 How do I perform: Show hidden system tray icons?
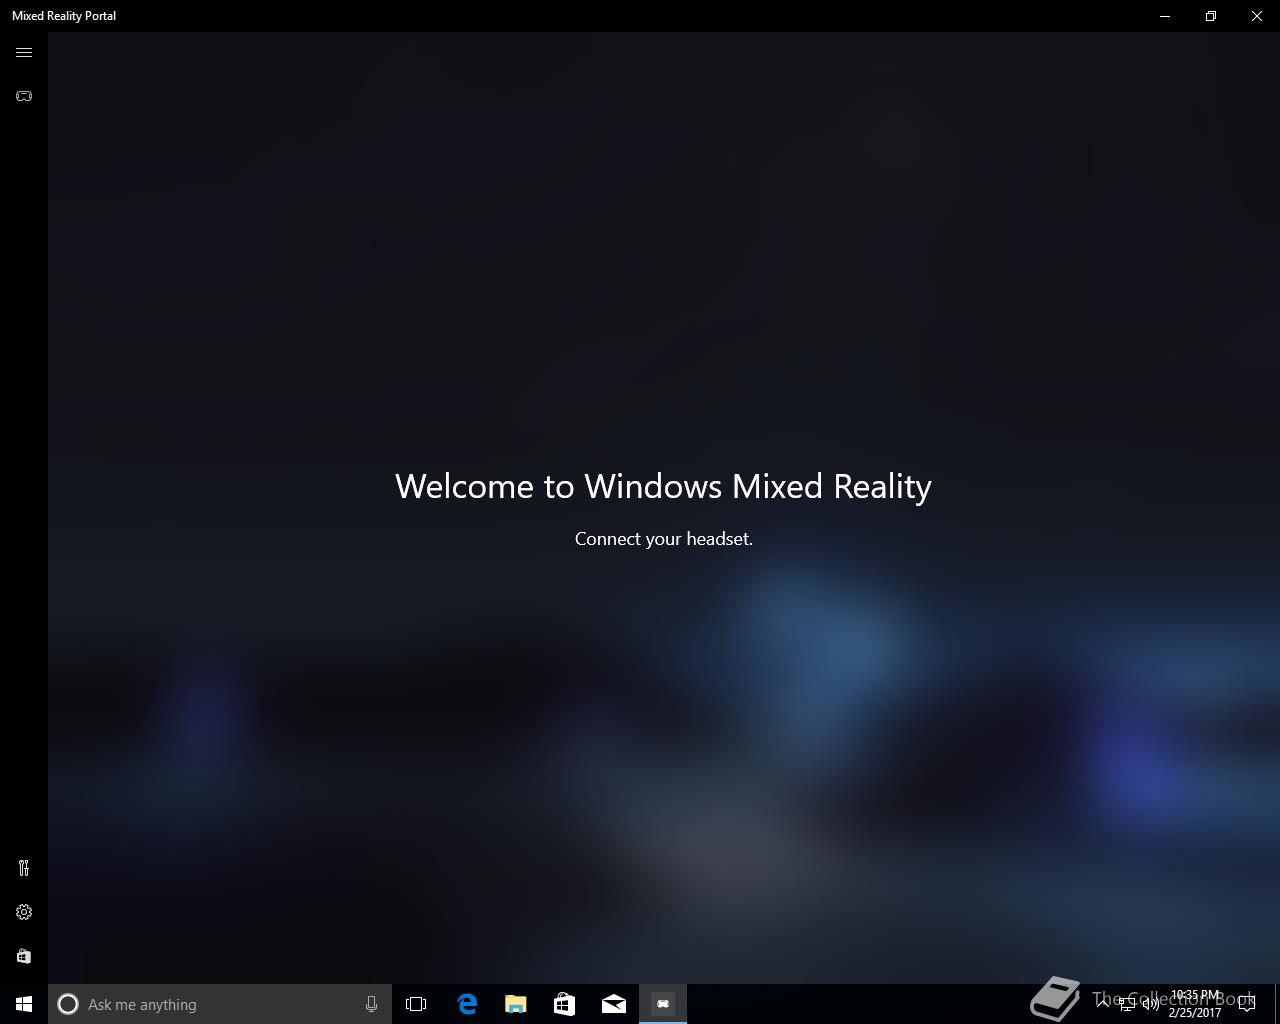click(1103, 1004)
